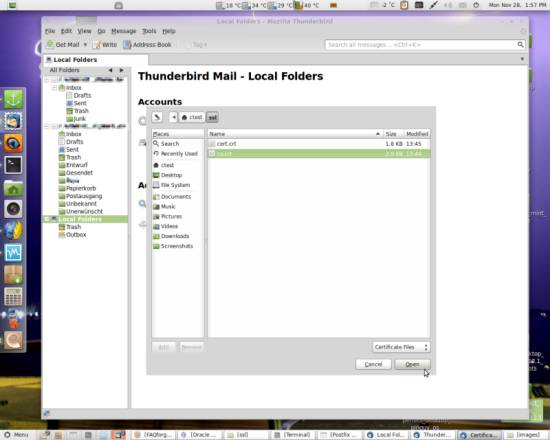Viewport: 550px width, 440px height.
Task: Open the Go menu in Thunderbird
Action: point(101,31)
